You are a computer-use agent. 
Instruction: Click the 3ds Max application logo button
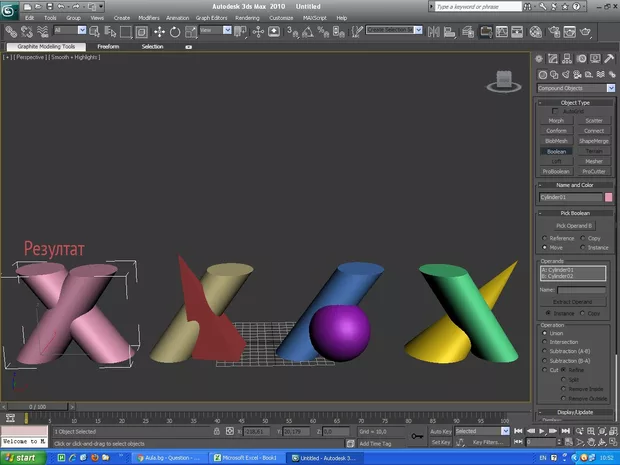[11, 11]
